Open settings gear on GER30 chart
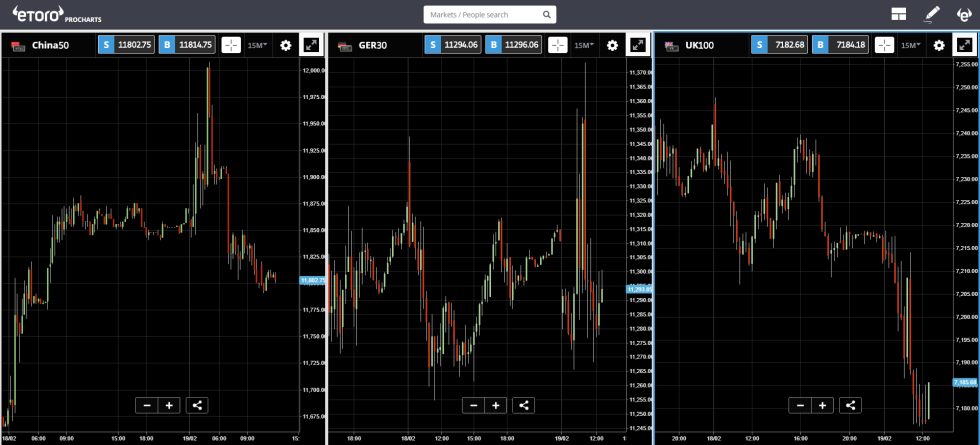 click(x=612, y=45)
